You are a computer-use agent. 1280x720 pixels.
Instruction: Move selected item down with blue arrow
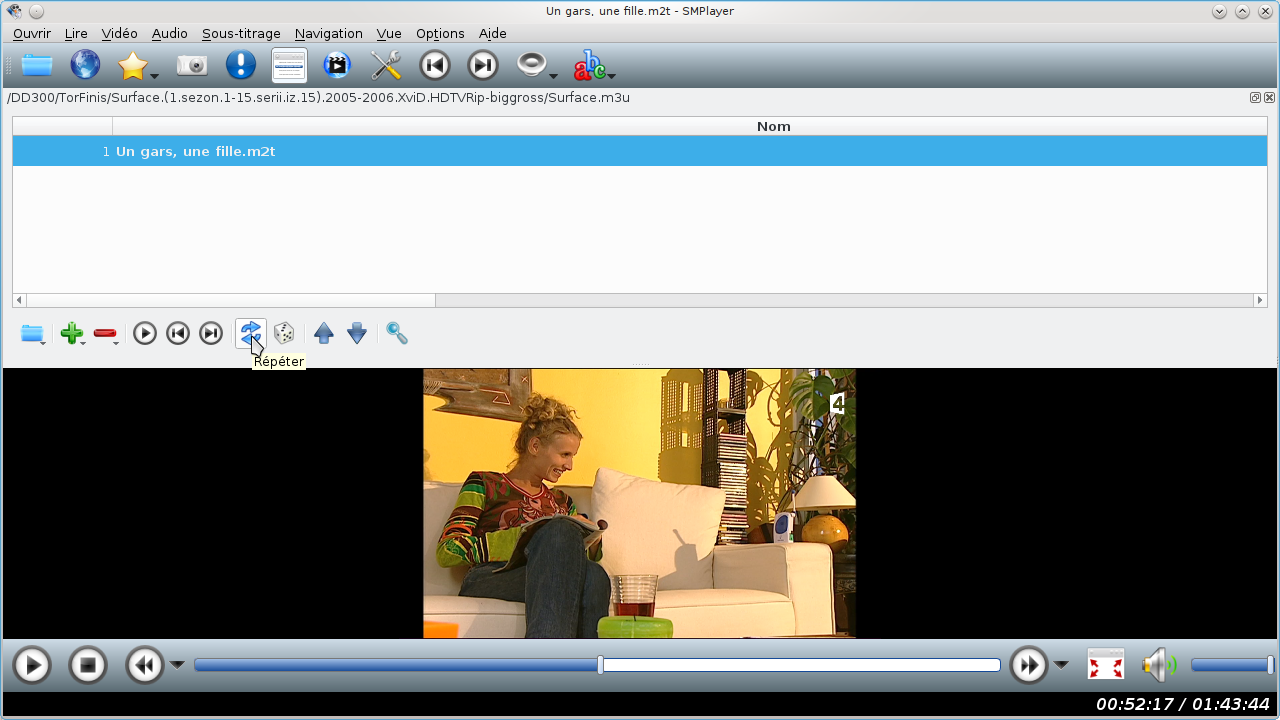[357, 333]
